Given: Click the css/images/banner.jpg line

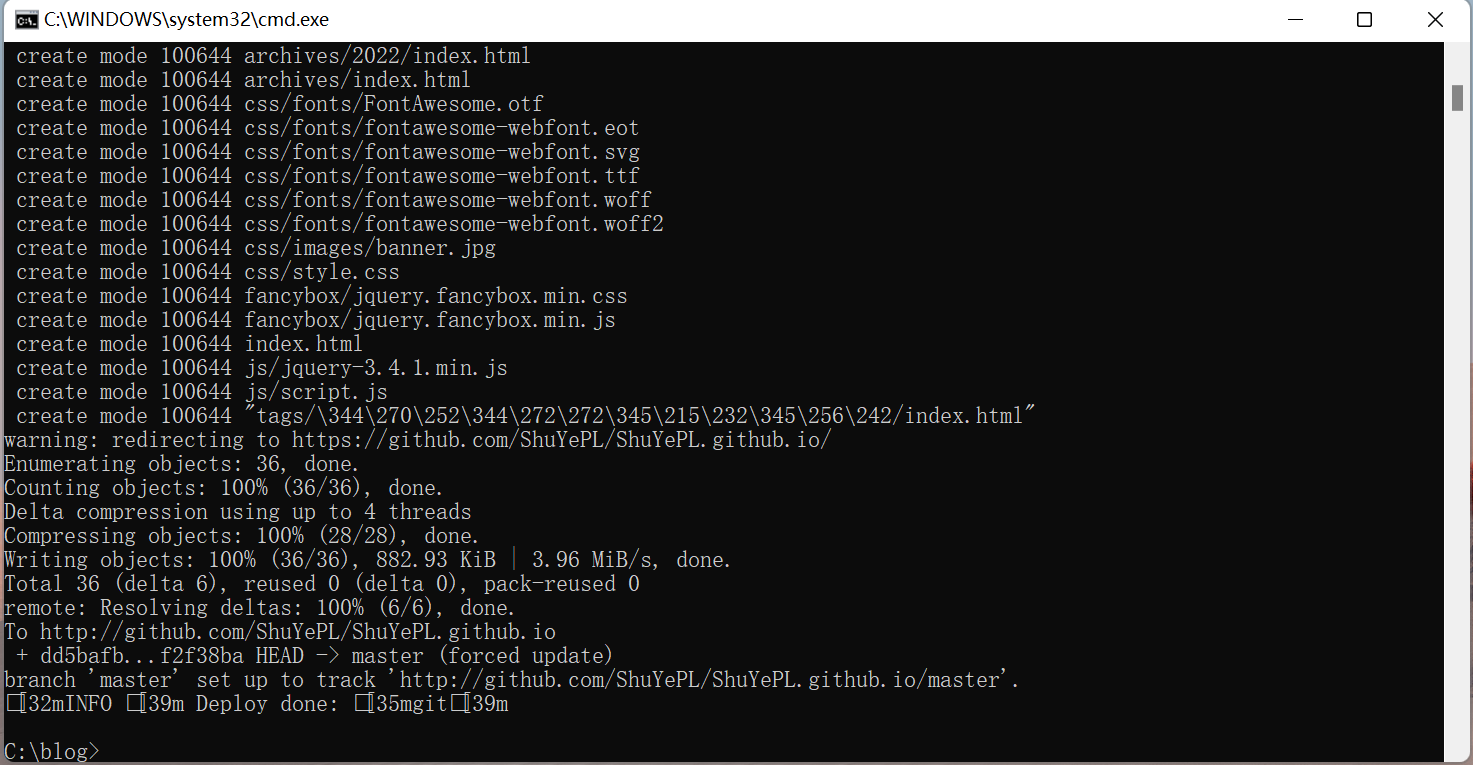Looking at the screenshot, I should click(x=369, y=248).
